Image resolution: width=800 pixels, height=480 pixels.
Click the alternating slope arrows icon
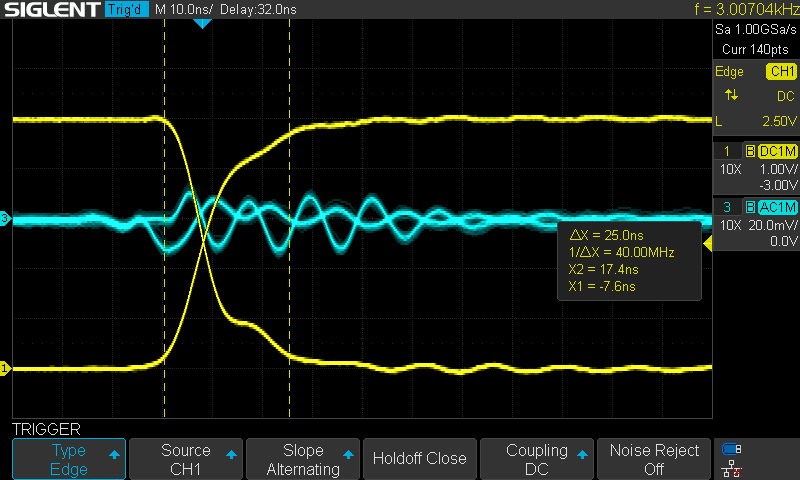(732, 95)
